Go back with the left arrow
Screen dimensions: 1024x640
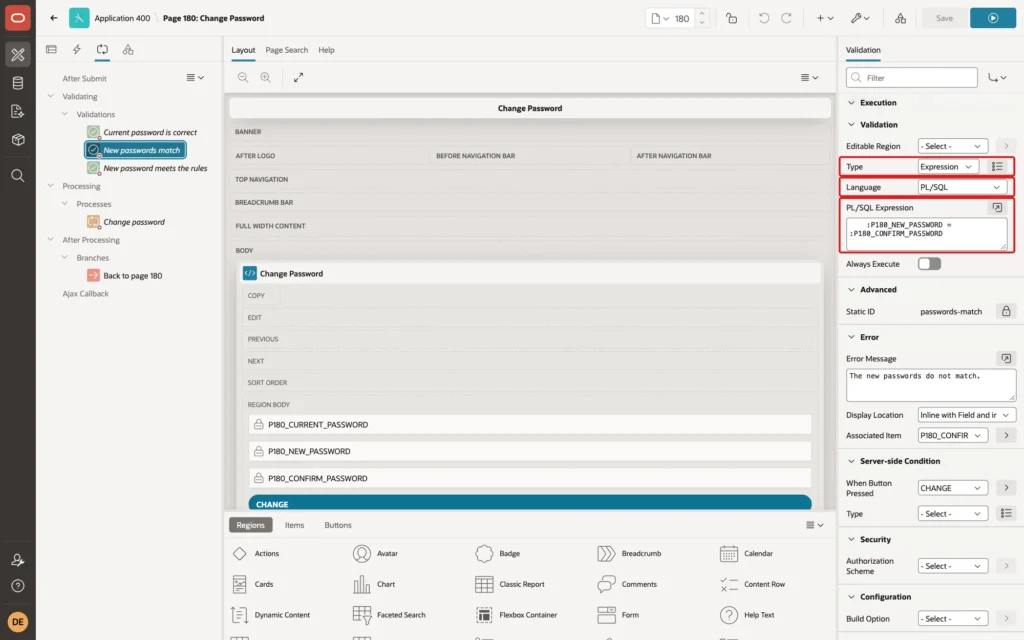click(x=54, y=18)
